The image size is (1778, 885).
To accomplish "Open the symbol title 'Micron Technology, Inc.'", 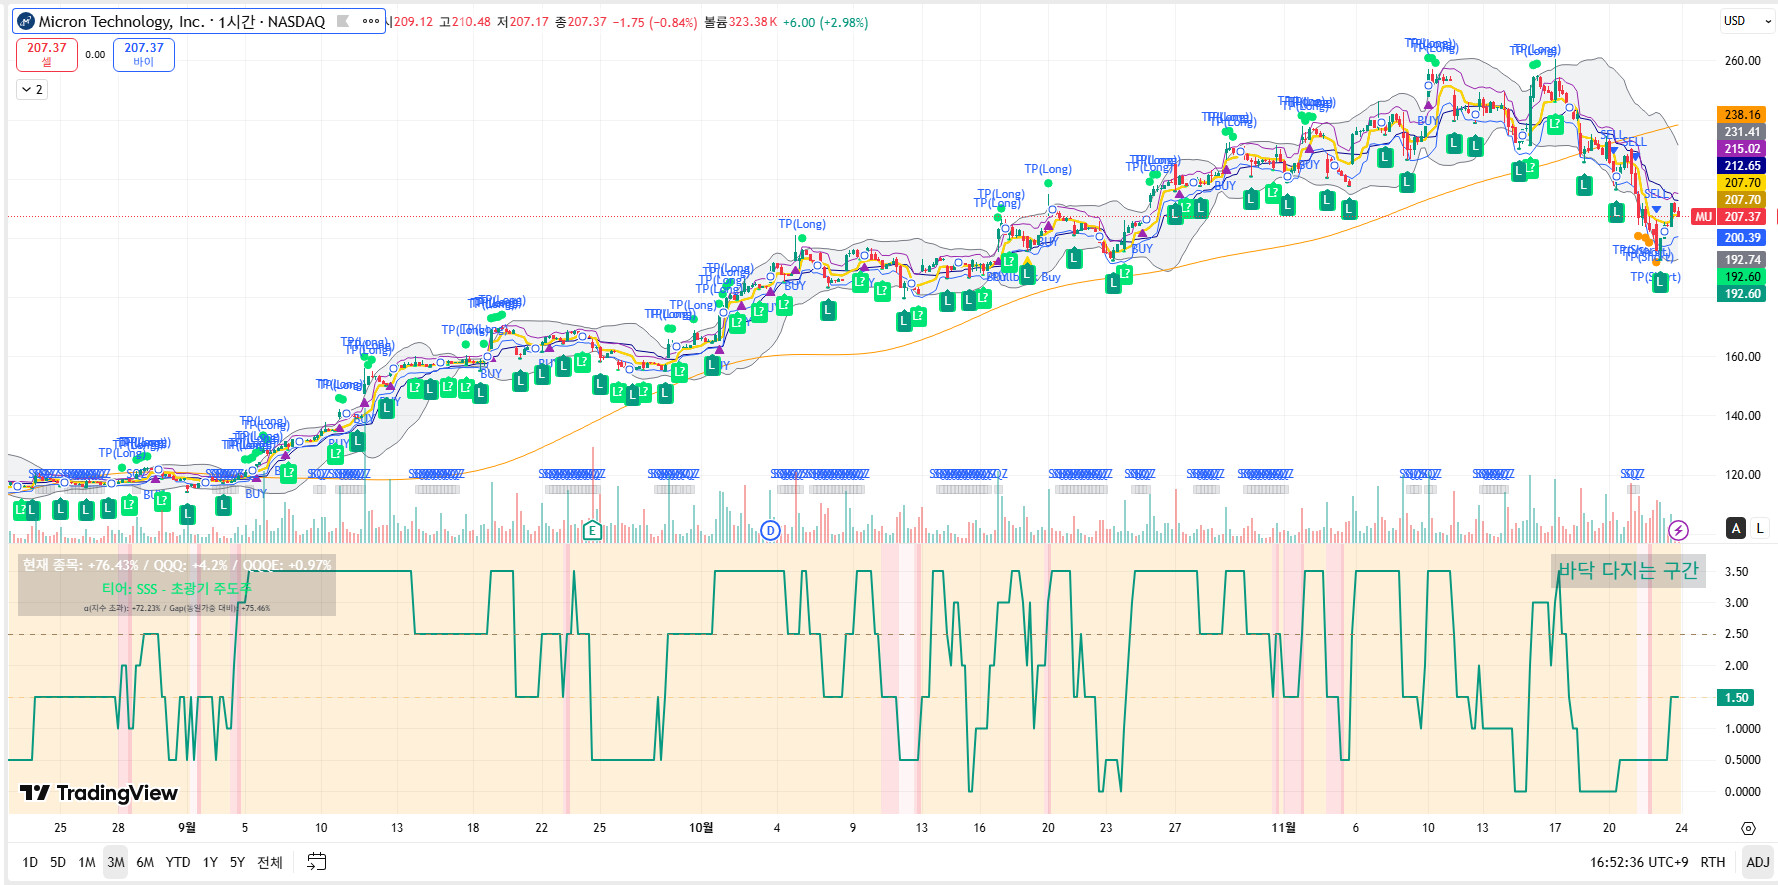I will pyautogui.click(x=121, y=21).
